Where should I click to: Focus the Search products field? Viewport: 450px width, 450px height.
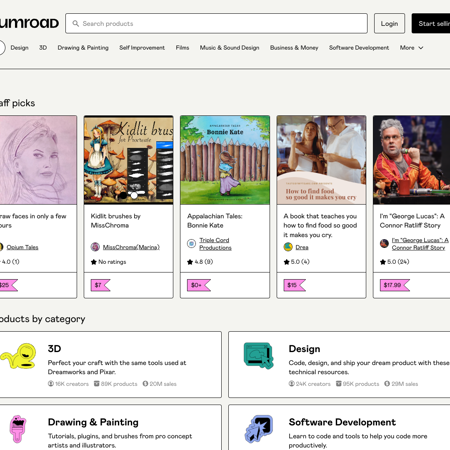[x=217, y=23]
